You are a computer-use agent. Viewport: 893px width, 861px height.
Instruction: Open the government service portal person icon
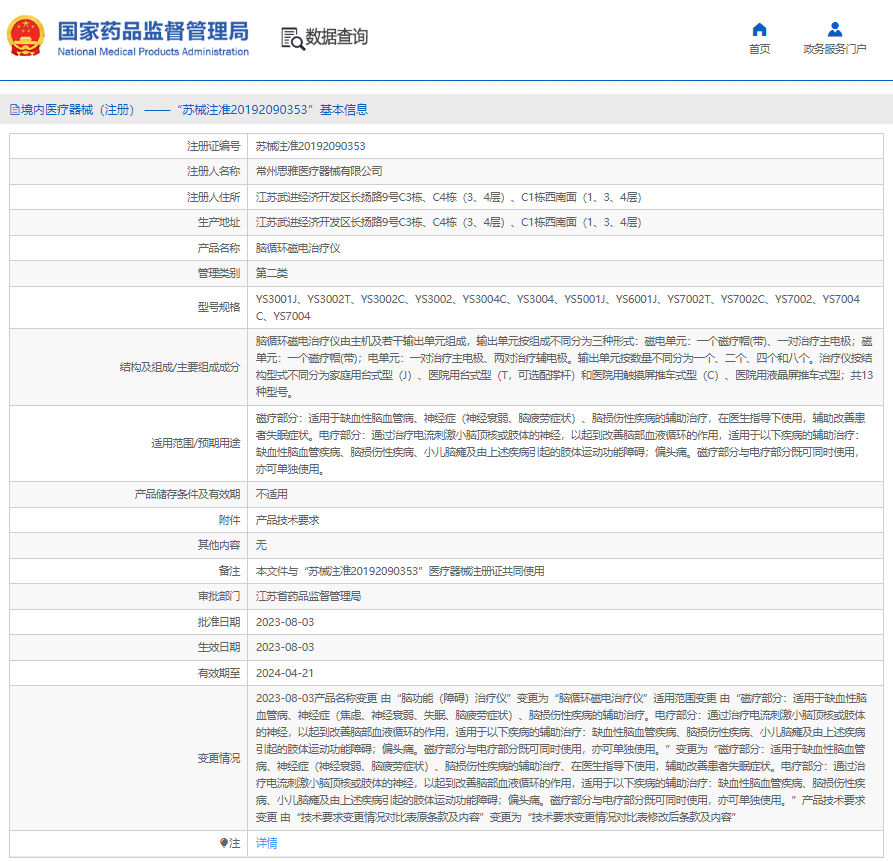[835, 29]
